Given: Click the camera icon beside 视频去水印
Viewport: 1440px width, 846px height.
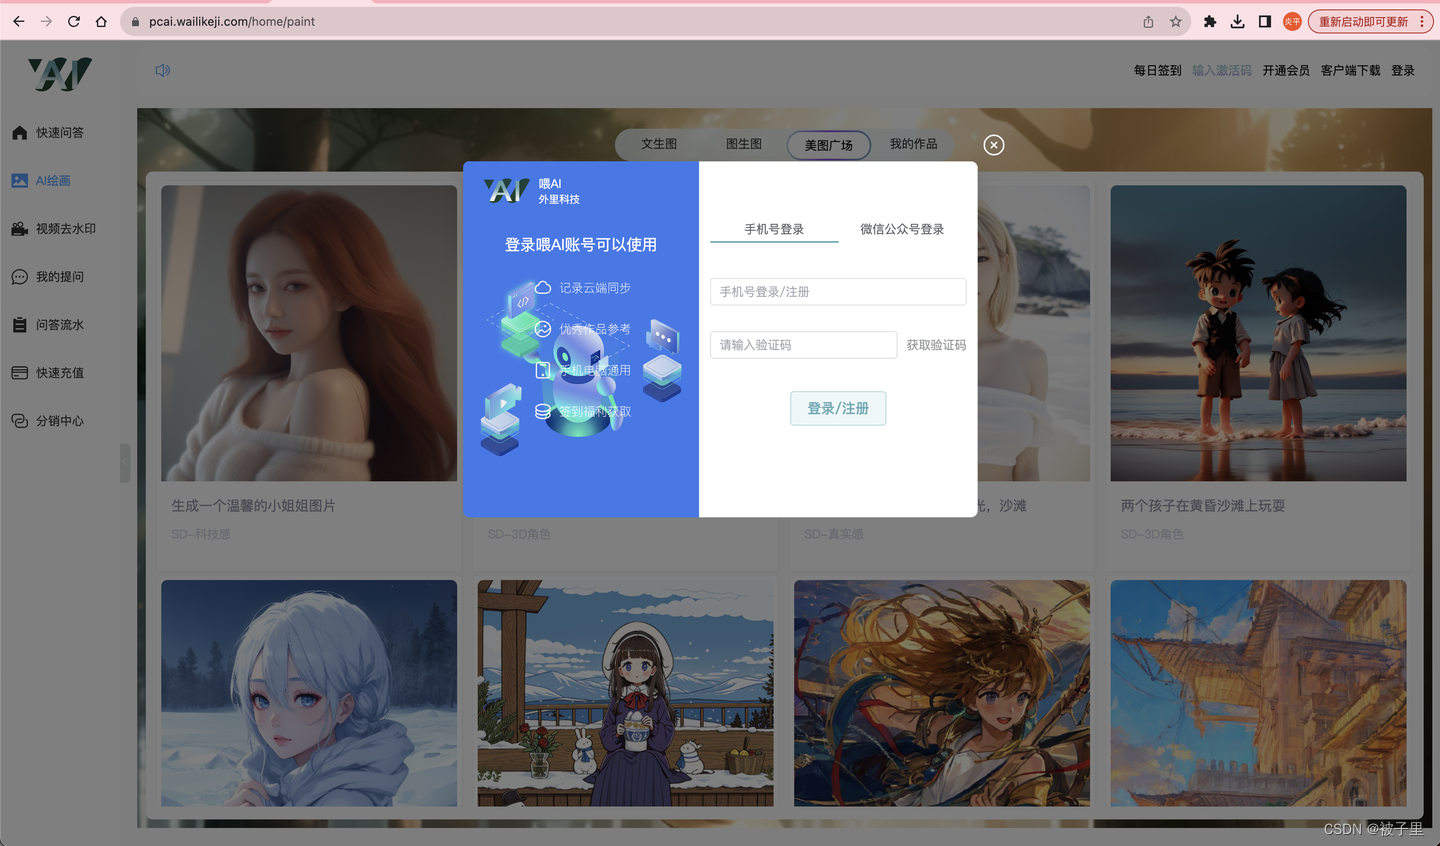Looking at the screenshot, I should point(19,228).
